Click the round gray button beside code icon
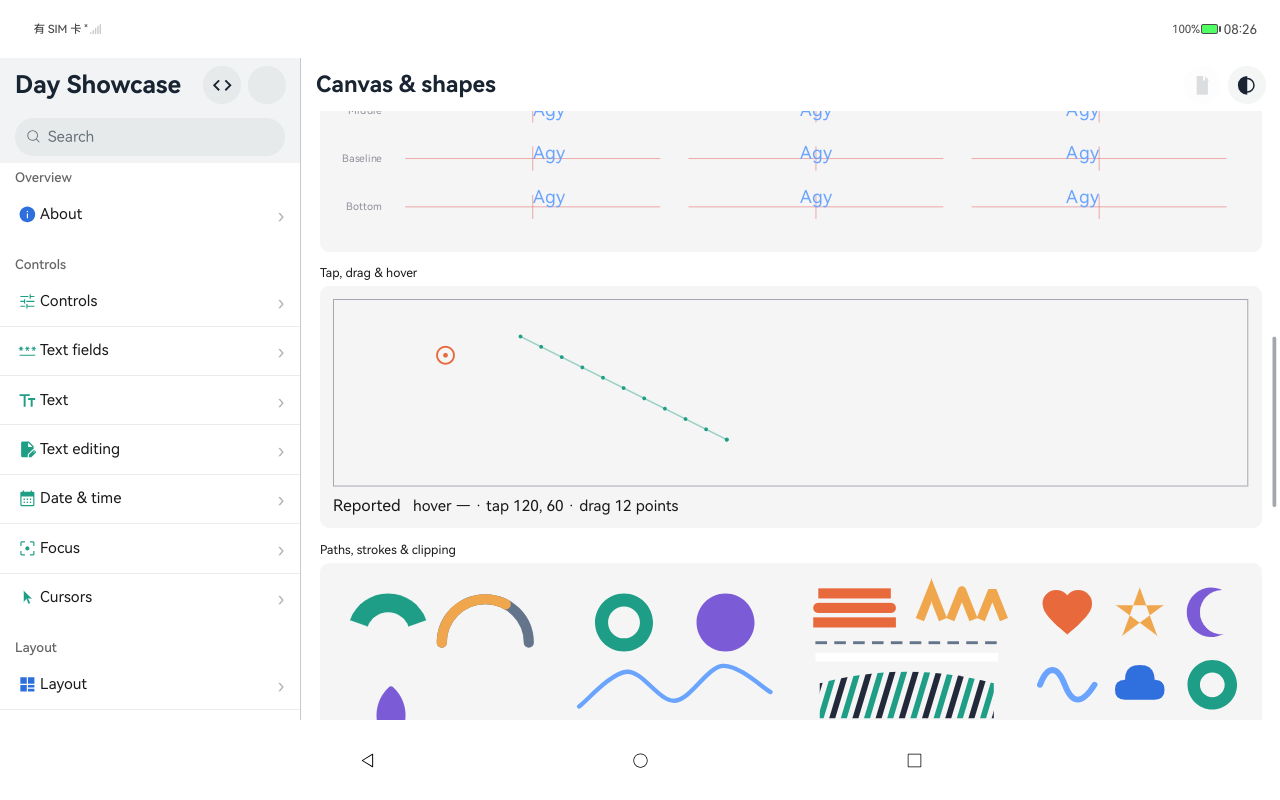This screenshot has width=1280, height=800. coord(267,85)
